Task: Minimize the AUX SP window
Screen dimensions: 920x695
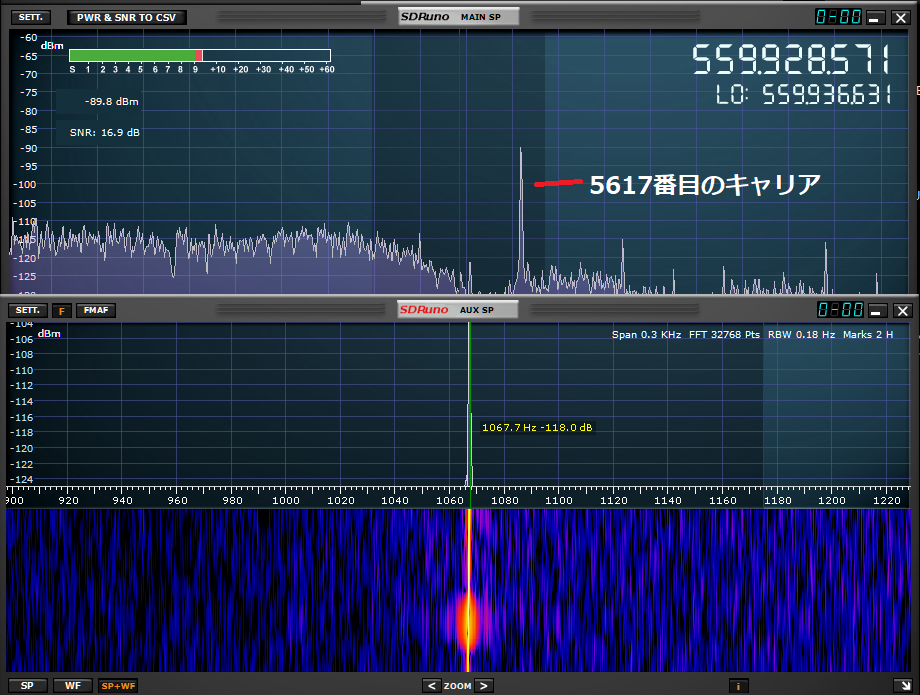Action: (x=876, y=310)
